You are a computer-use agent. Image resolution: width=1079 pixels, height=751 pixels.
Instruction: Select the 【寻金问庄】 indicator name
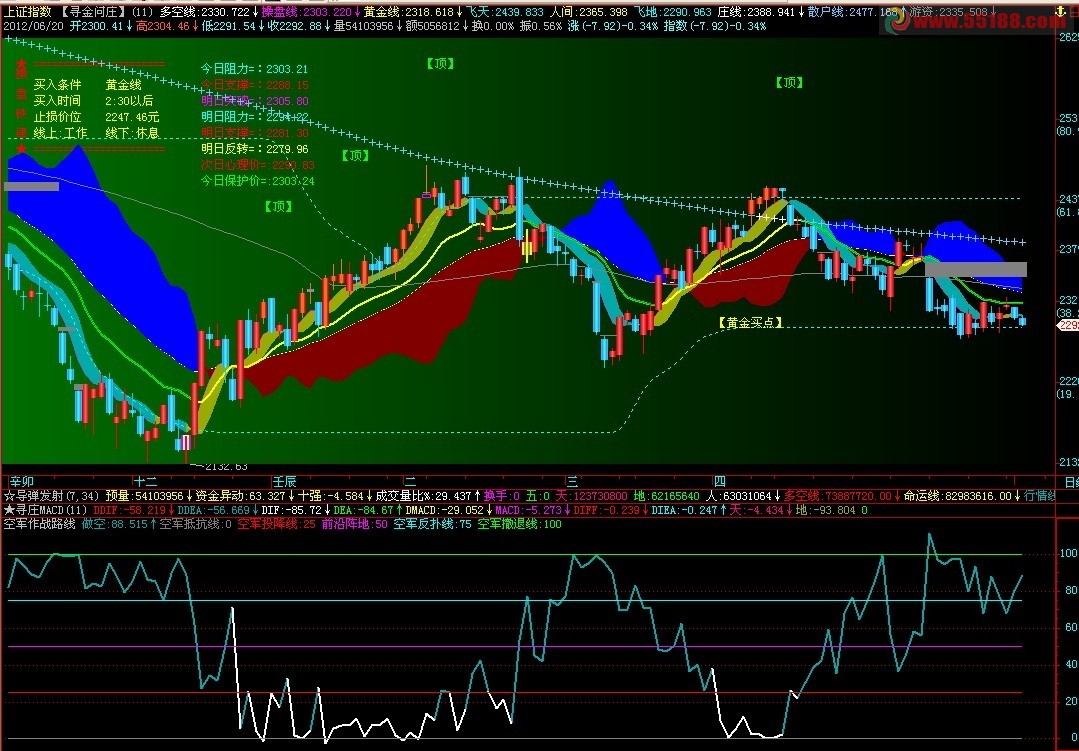92,12
